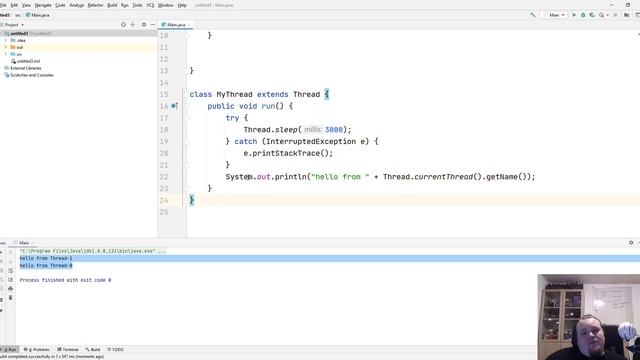640x360 pixels.
Task: Open the Problems tool window button
Action: coord(37,350)
